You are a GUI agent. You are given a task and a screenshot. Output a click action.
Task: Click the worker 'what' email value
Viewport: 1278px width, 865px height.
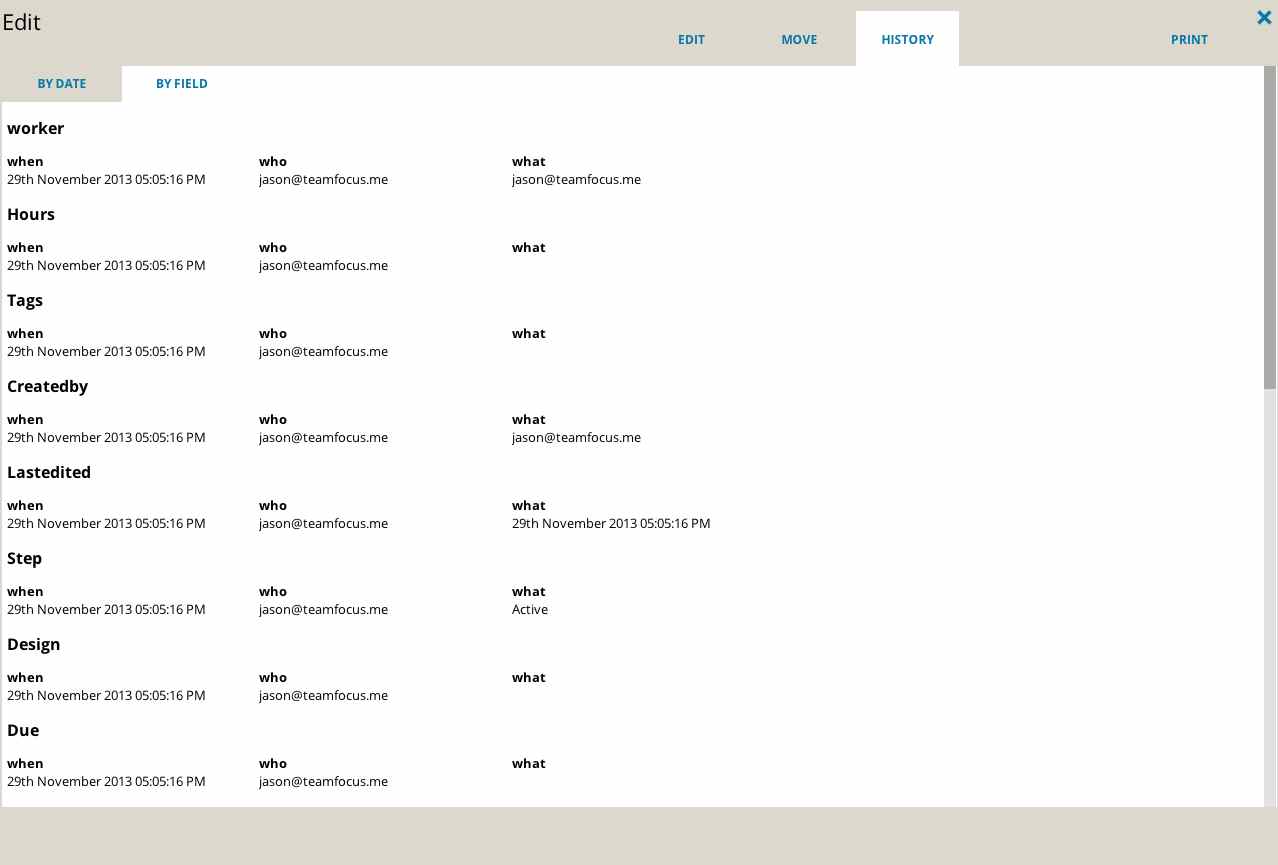pos(576,180)
